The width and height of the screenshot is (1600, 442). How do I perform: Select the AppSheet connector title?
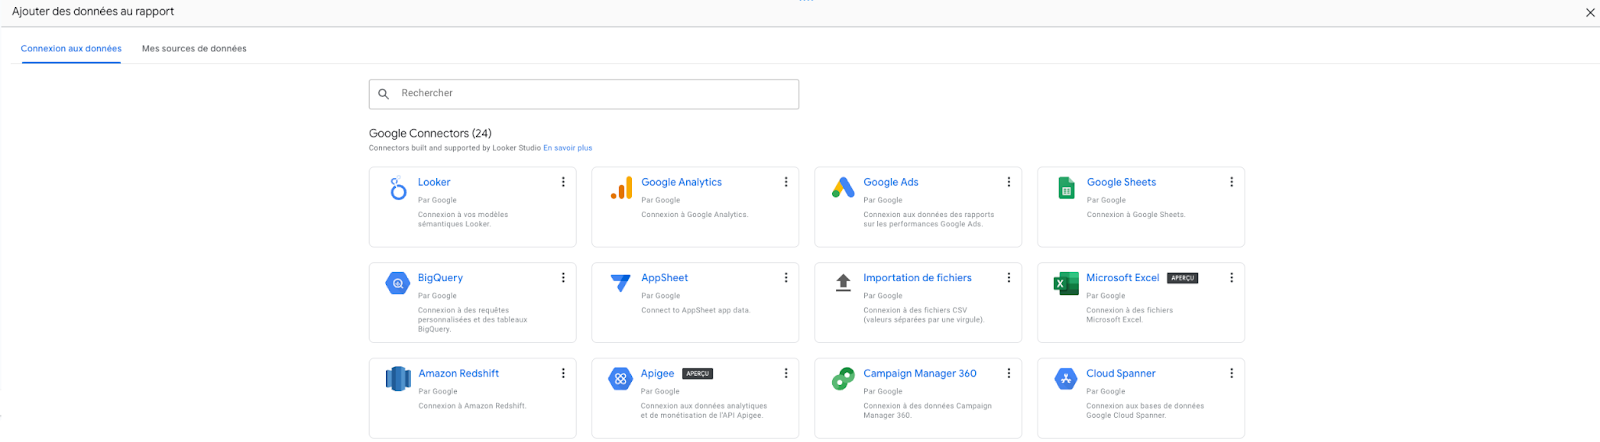point(664,278)
